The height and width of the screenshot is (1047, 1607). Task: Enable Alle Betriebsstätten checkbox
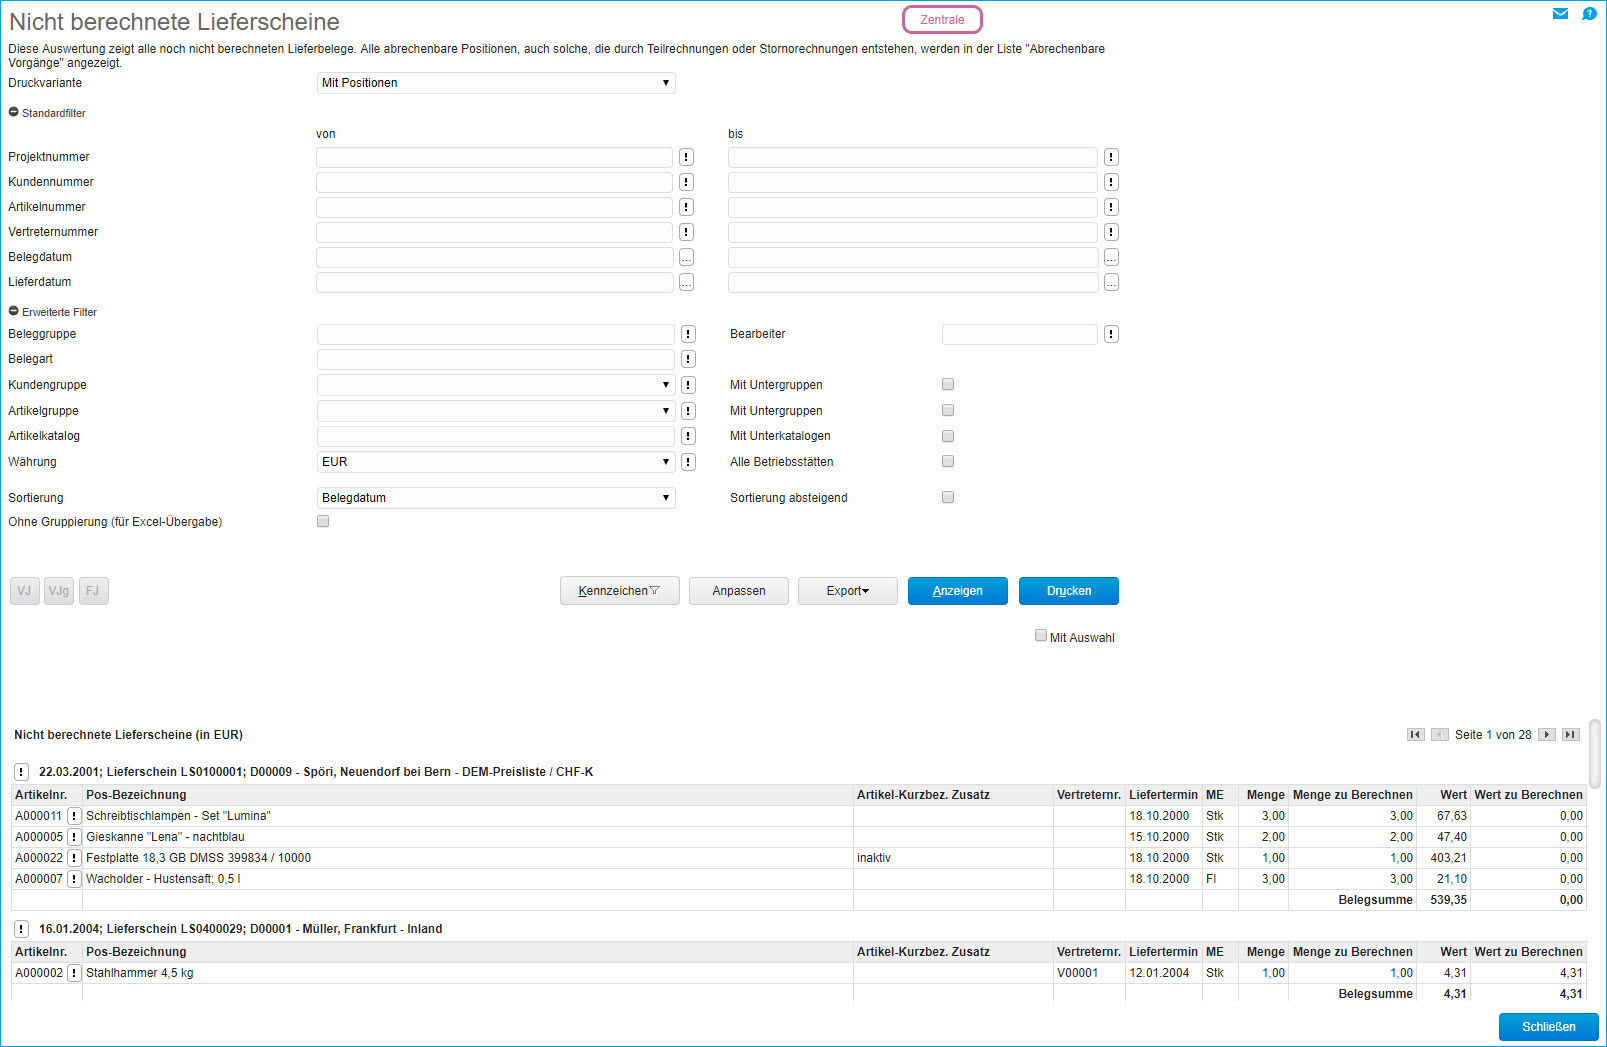pos(948,461)
